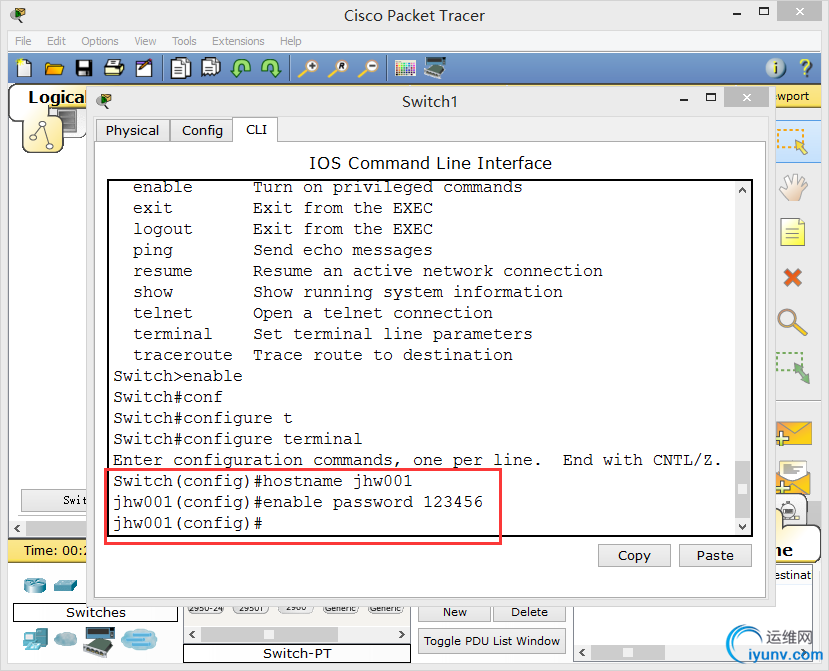Click the device list horizontal scrollbar thumb
Image resolution: width=829 pixels, height=671 pixels.
(270, 634)
